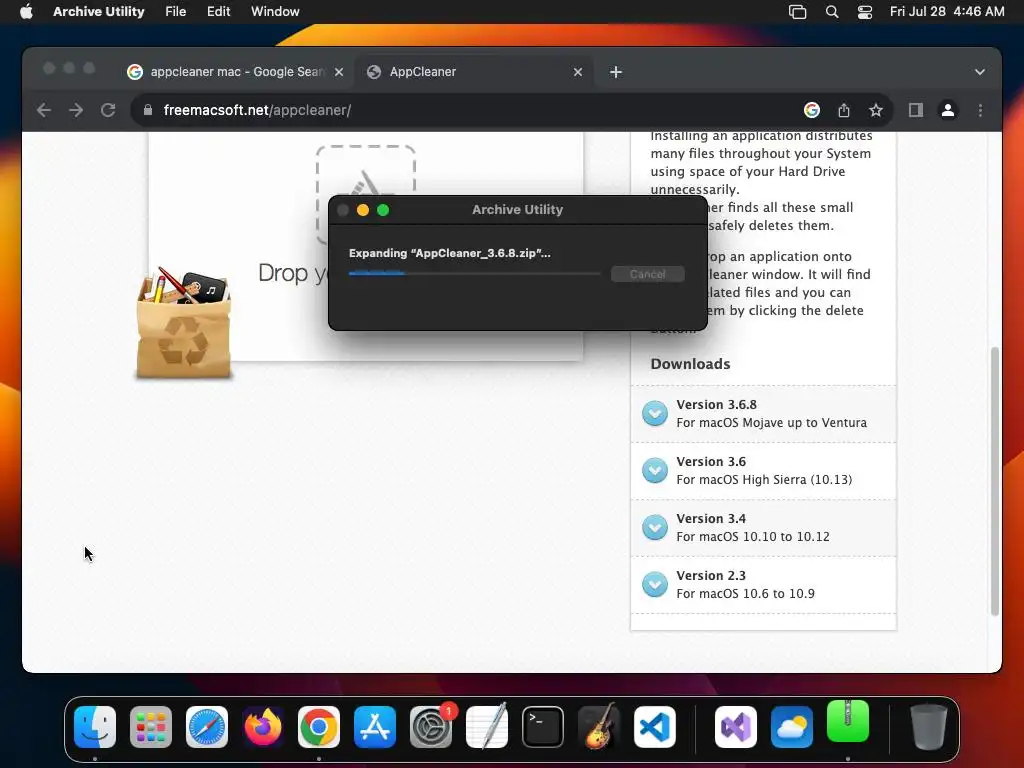Toggle Chrome side panel
The height and width of the screenshot is (768, 1024).
[x=916, y=110]
